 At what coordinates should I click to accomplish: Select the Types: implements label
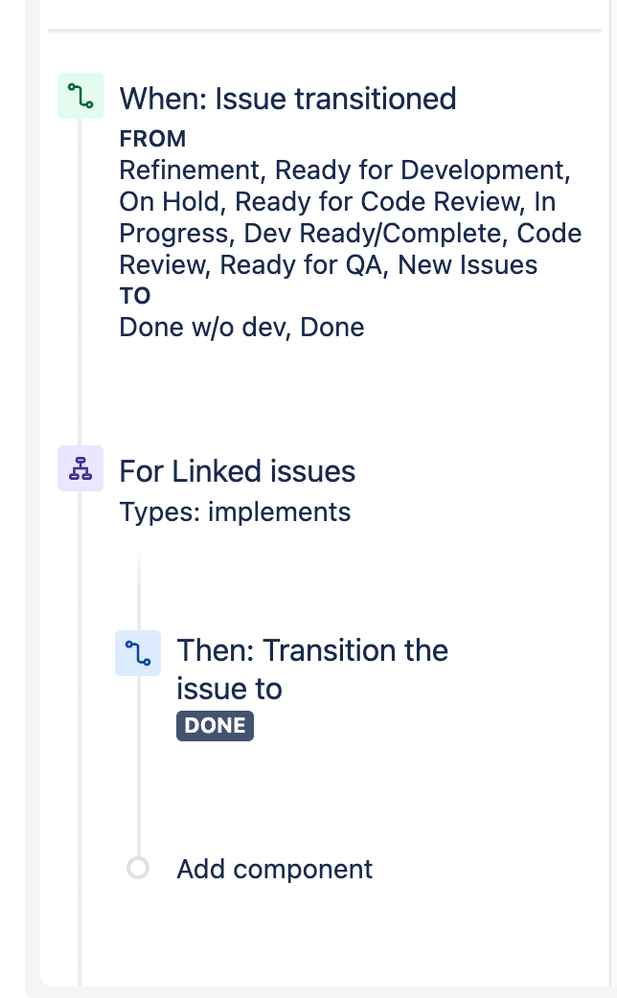[x=235, y=511]
